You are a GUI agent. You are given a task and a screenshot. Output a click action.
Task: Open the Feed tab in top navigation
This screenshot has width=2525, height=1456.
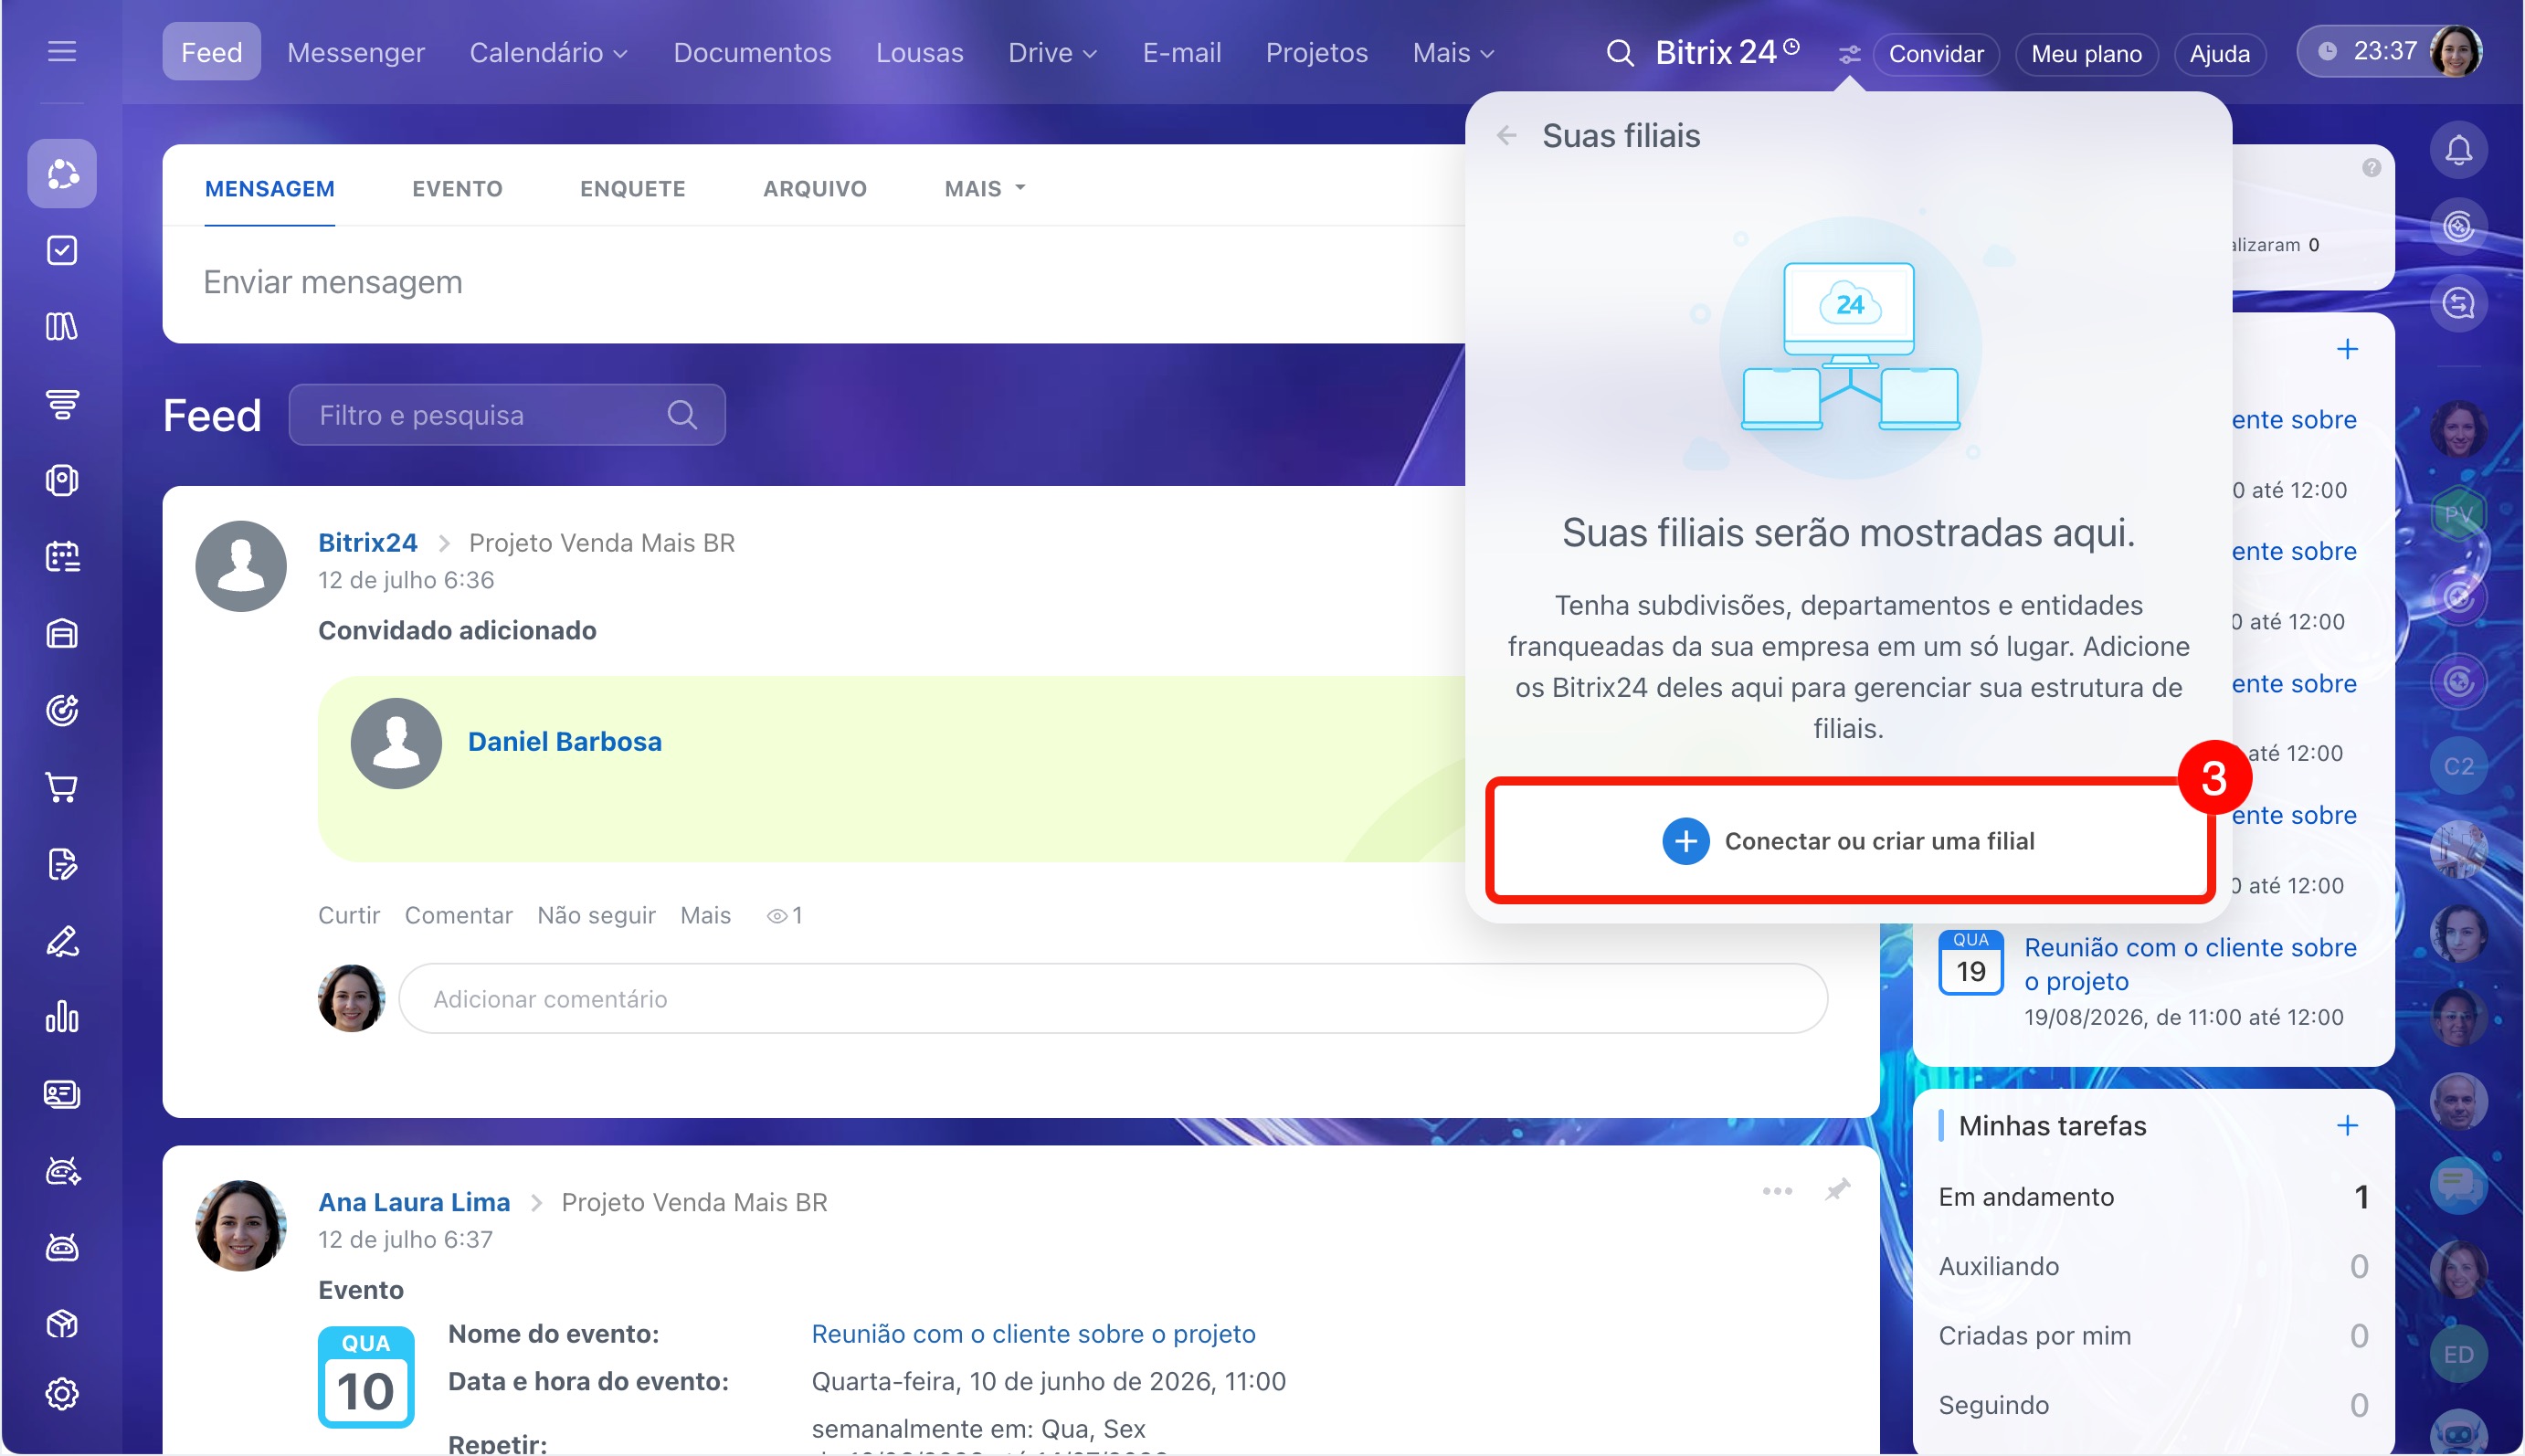tap(211, 52)
